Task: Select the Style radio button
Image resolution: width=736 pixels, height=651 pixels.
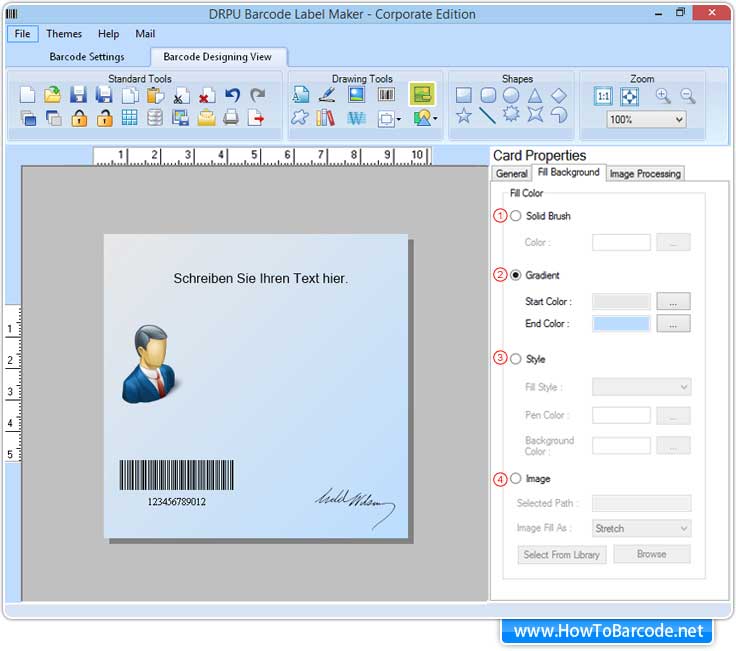Action: click(x=516, y=359)
